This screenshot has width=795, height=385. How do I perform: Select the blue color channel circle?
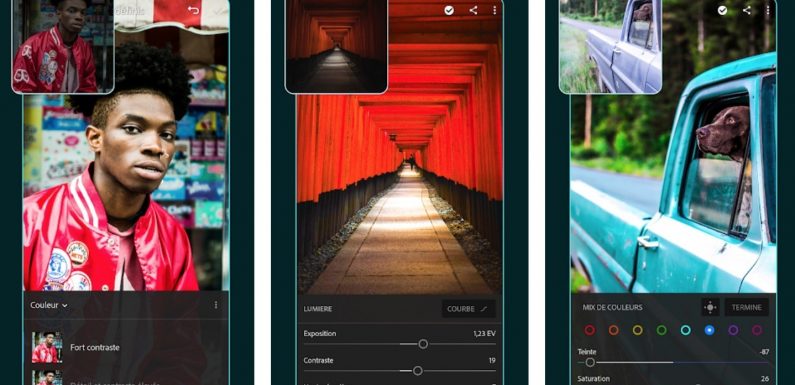click(x=709, y=330)
